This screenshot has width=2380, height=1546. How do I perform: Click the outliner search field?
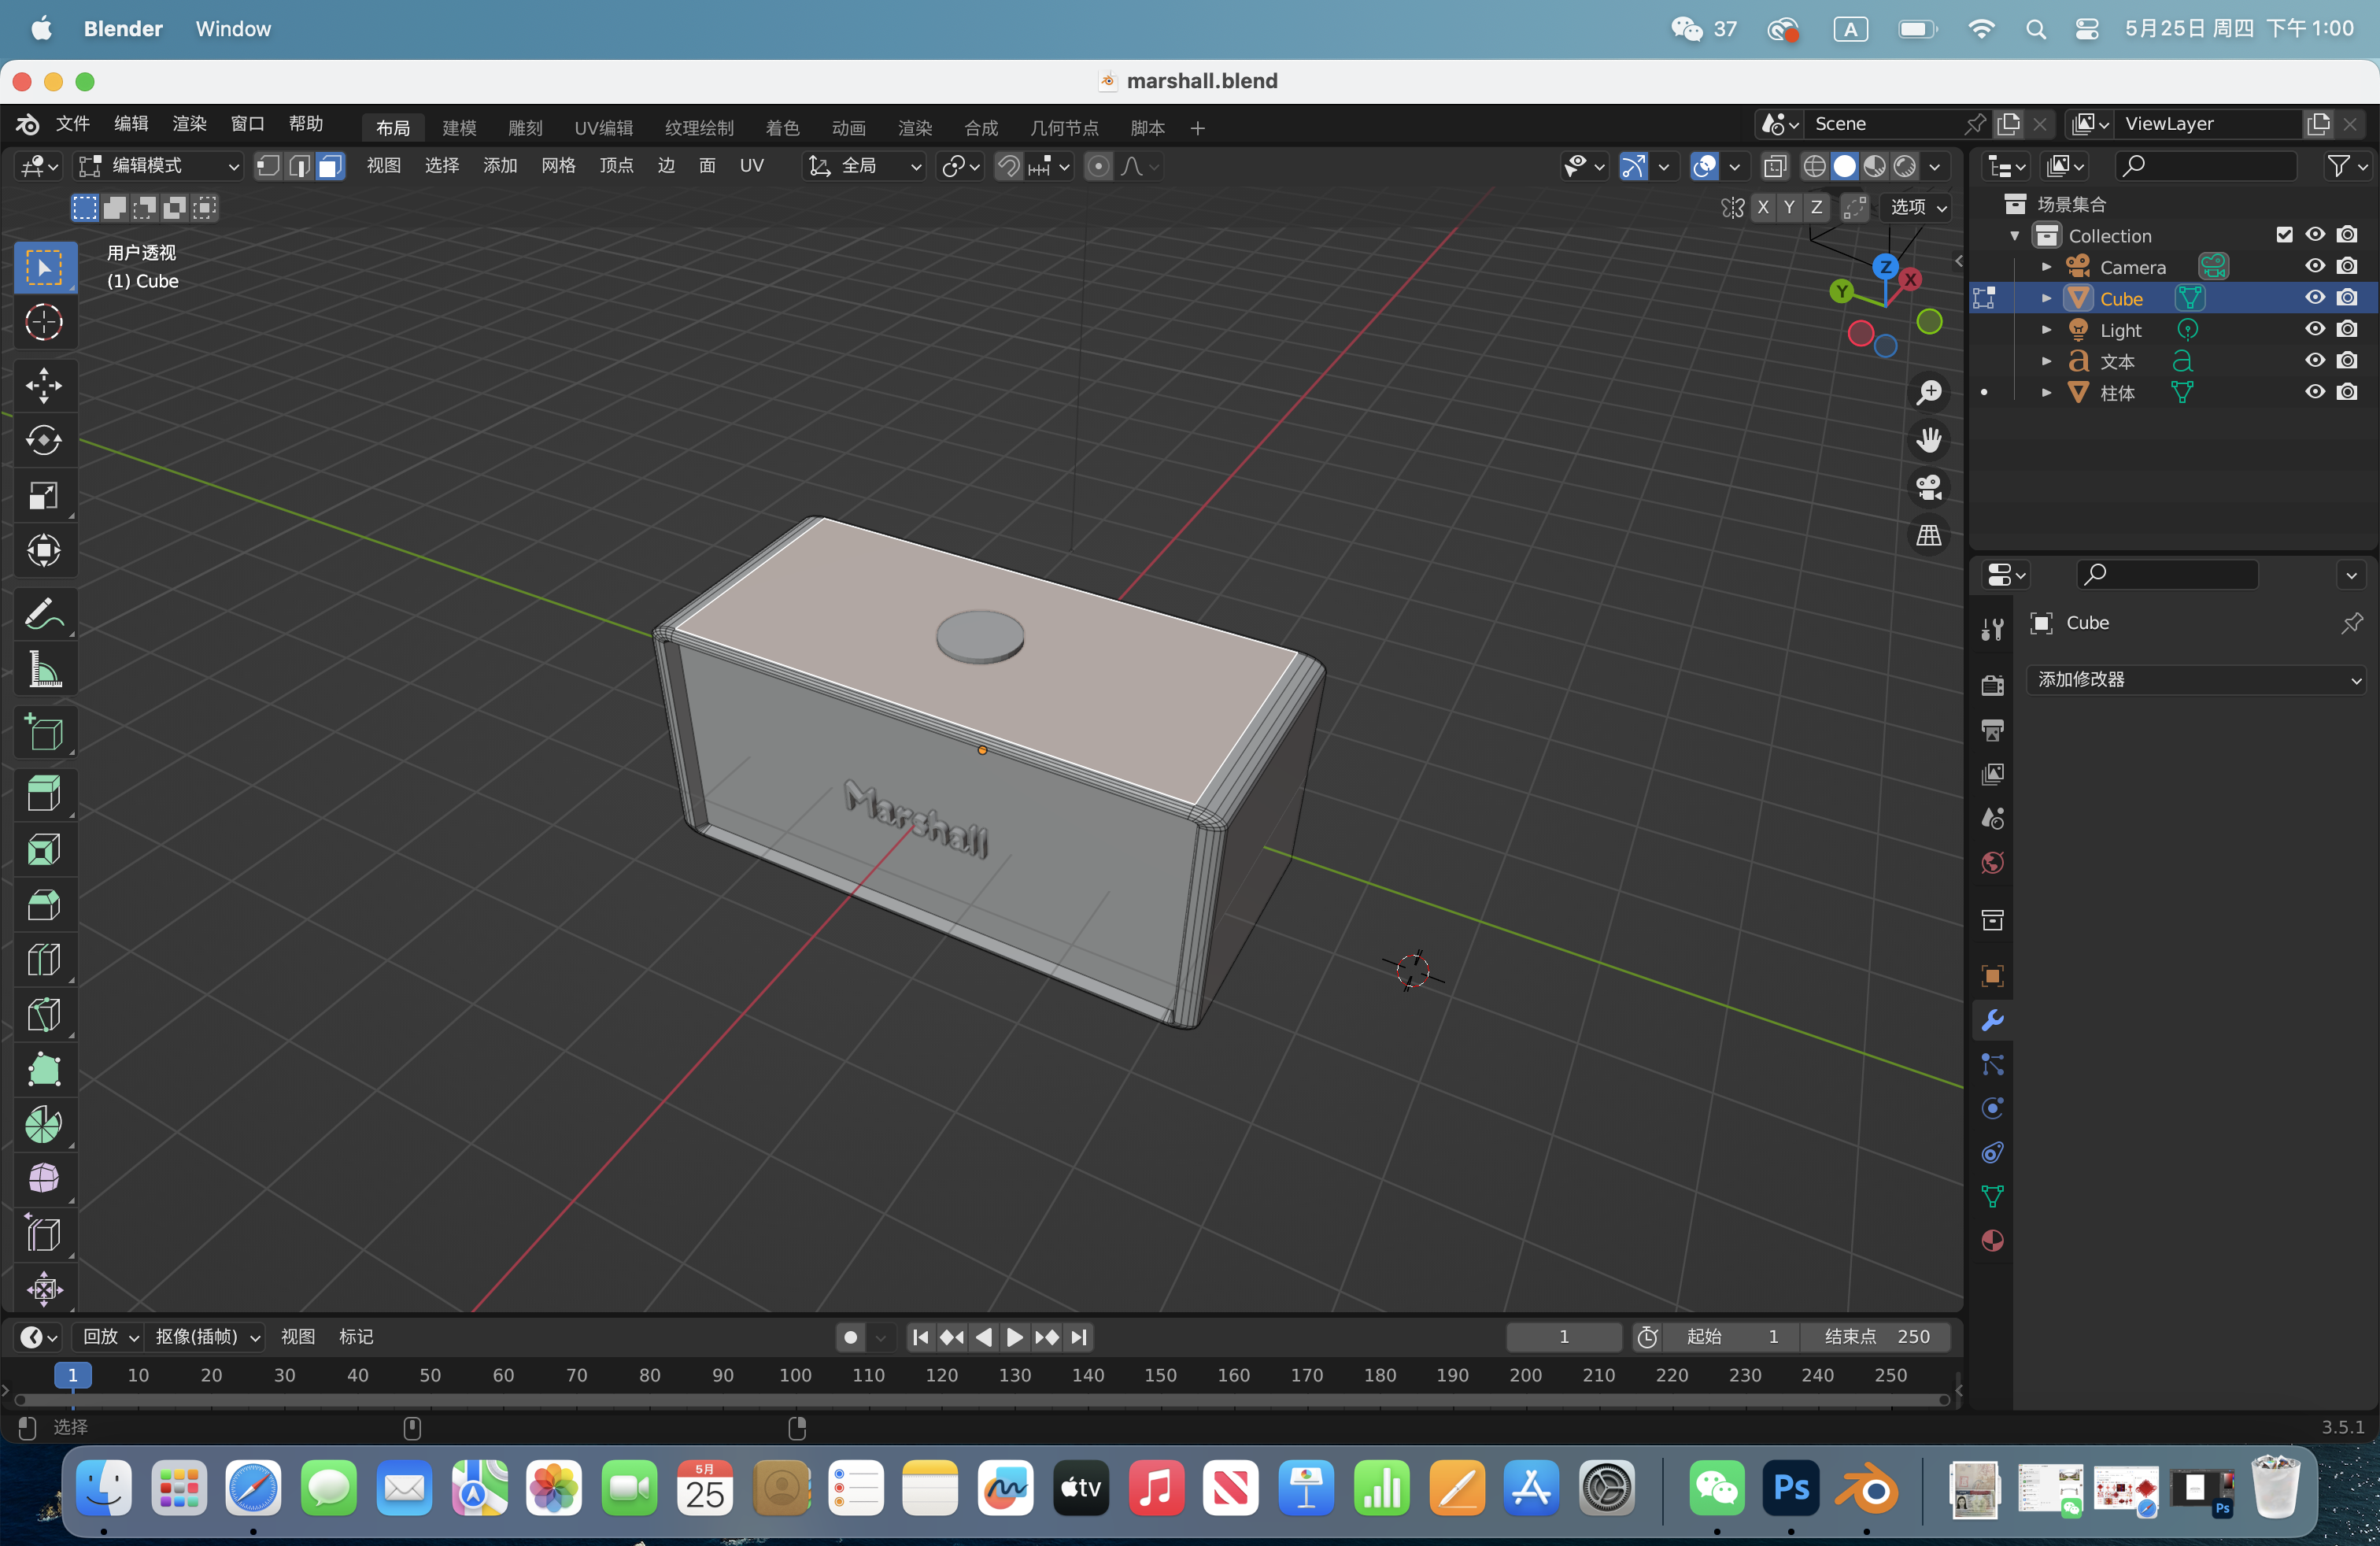click(x=2206, y=165)
